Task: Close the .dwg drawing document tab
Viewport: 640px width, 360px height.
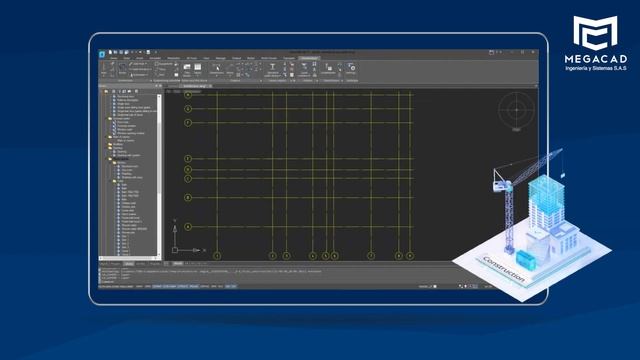Action: click(x=210, y=86)
